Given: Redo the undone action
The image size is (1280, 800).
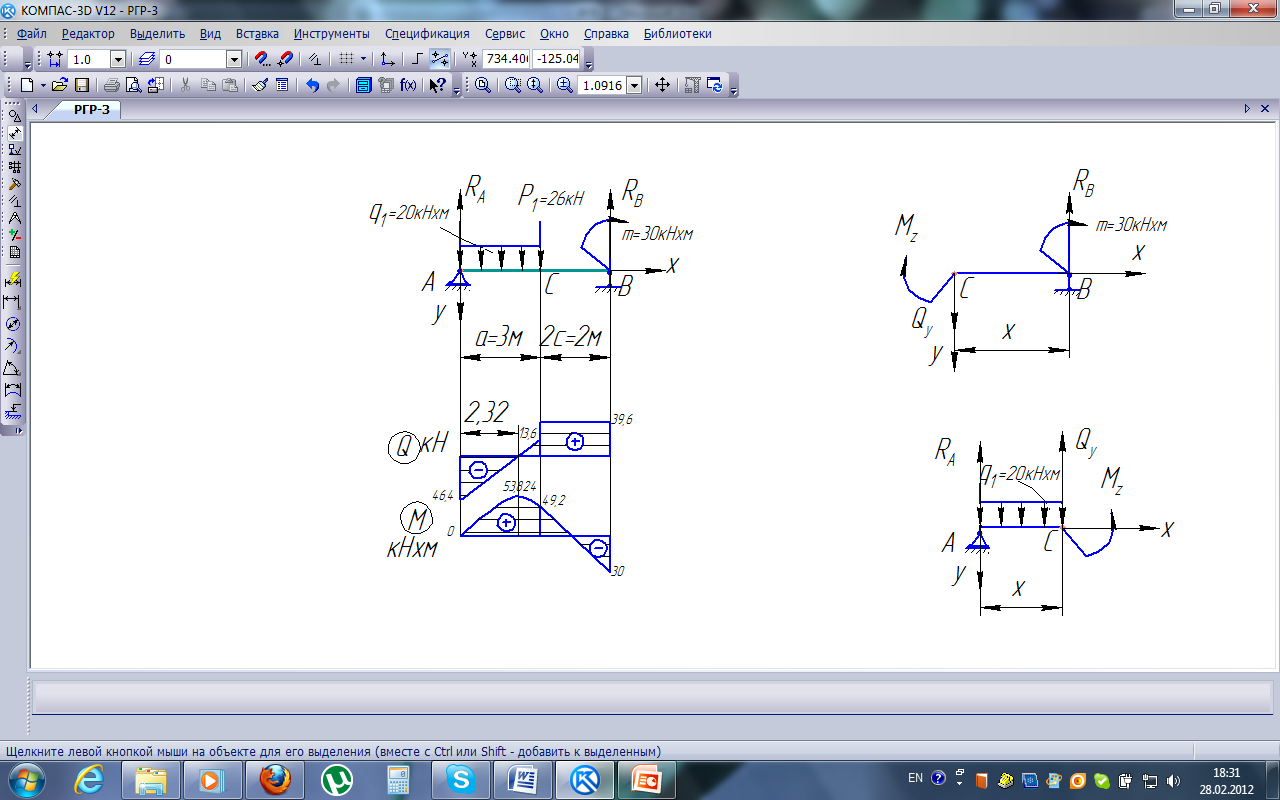Looking at the screenshot, I should click(334, 86).
